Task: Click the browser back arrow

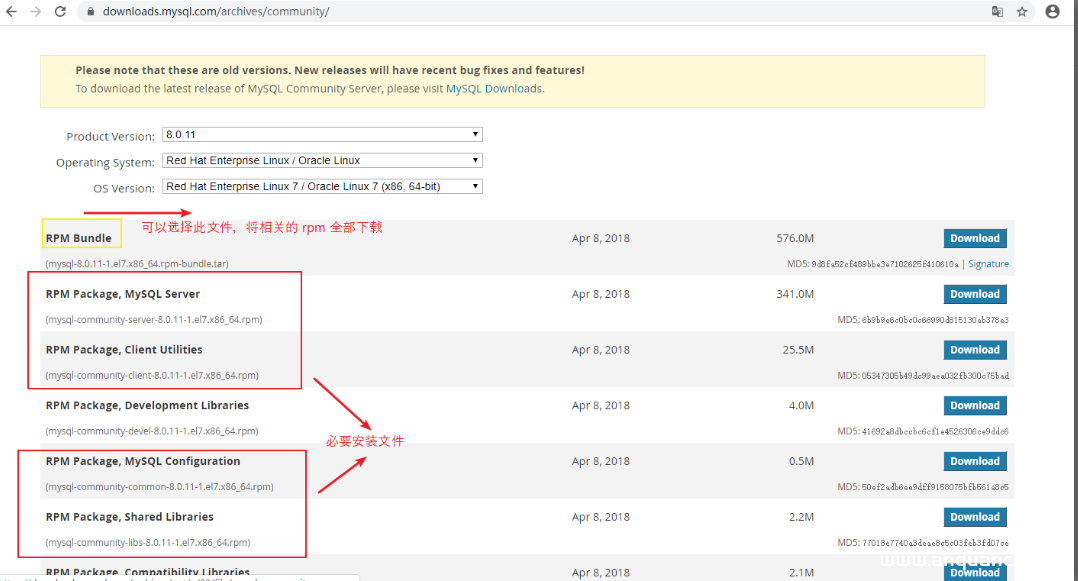Action: pos(12,12)
